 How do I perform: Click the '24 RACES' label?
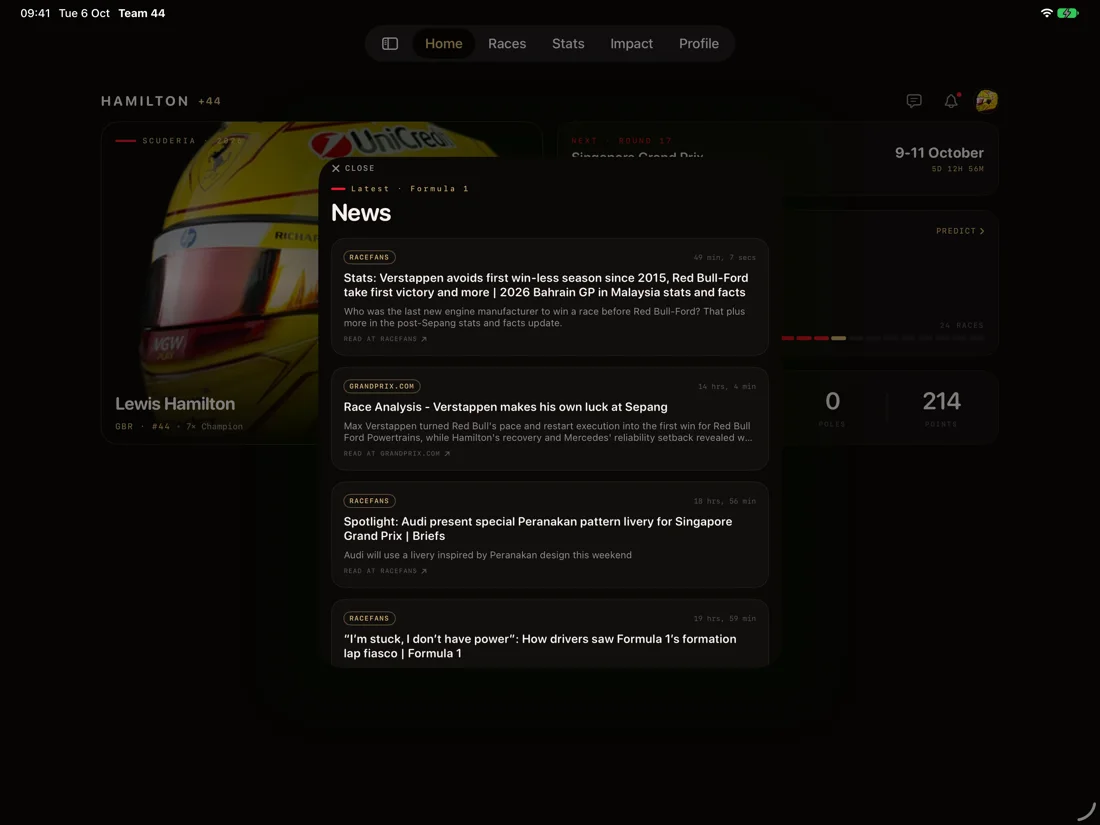tap(962, 326)
